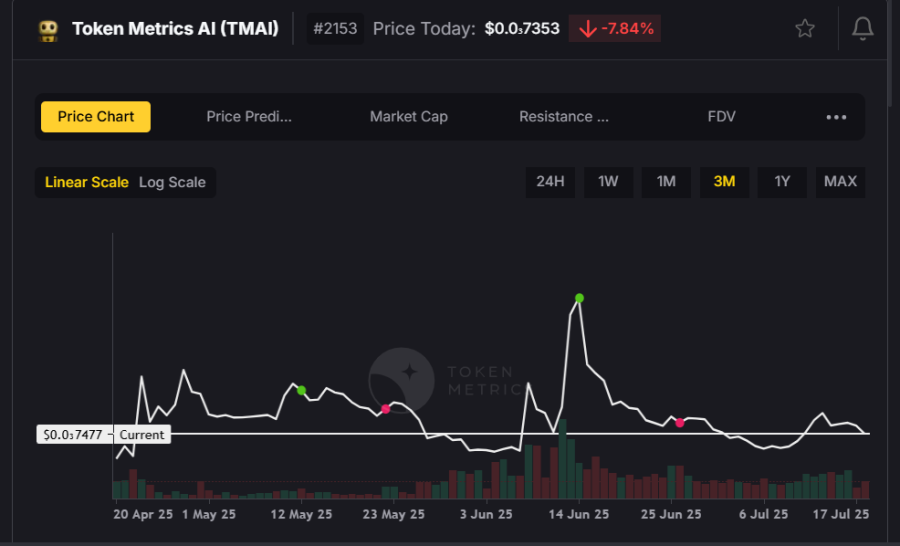900x546 pixels.
Task: Switch to Log Scale
Action: [x=172, y=182]
